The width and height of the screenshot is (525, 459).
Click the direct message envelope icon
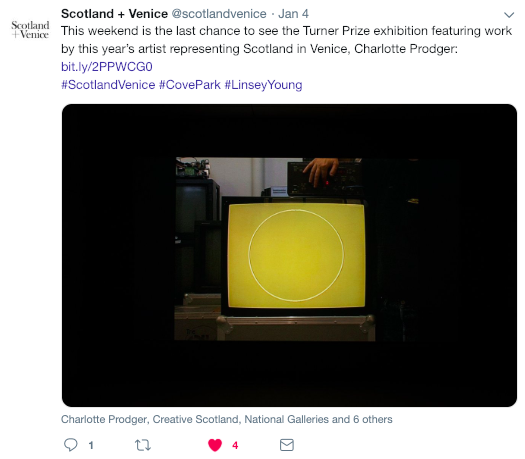(287, 445)
